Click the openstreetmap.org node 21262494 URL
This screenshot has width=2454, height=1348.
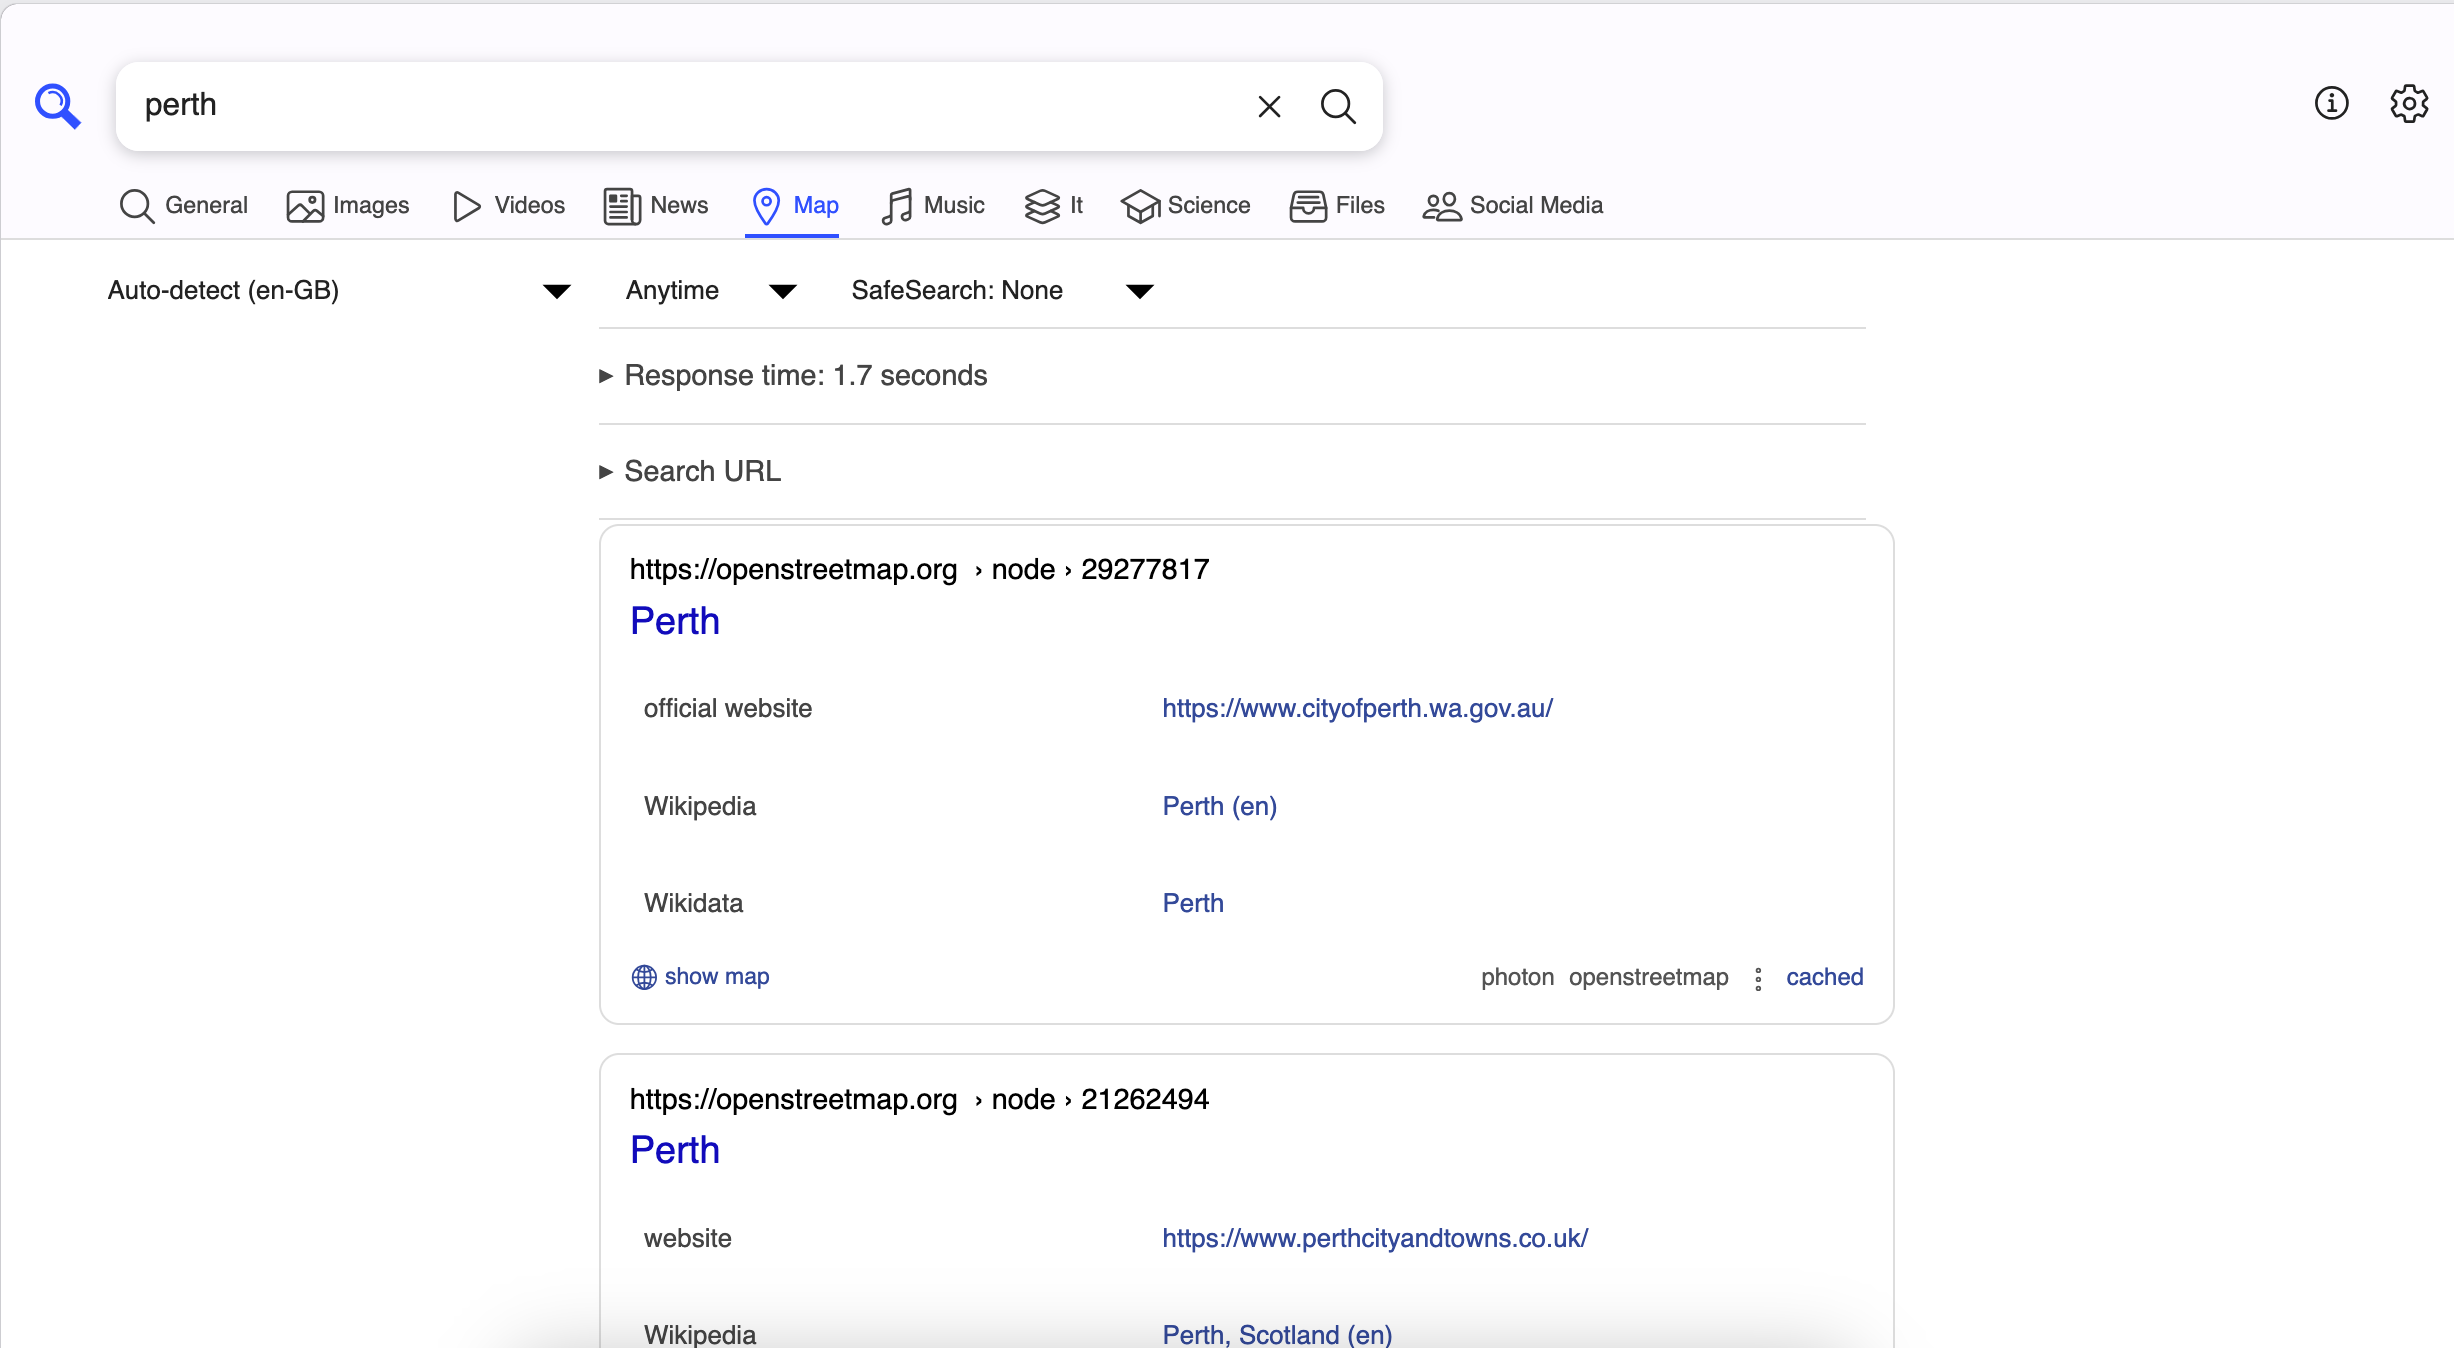pos(919,1099)
